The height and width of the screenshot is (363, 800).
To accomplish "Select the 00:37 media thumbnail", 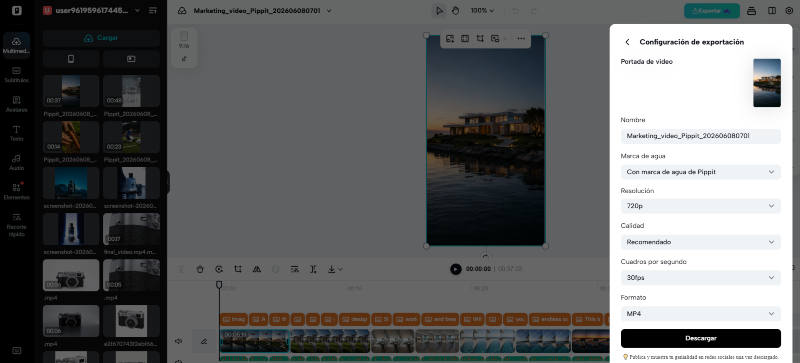I will [71, 91].
